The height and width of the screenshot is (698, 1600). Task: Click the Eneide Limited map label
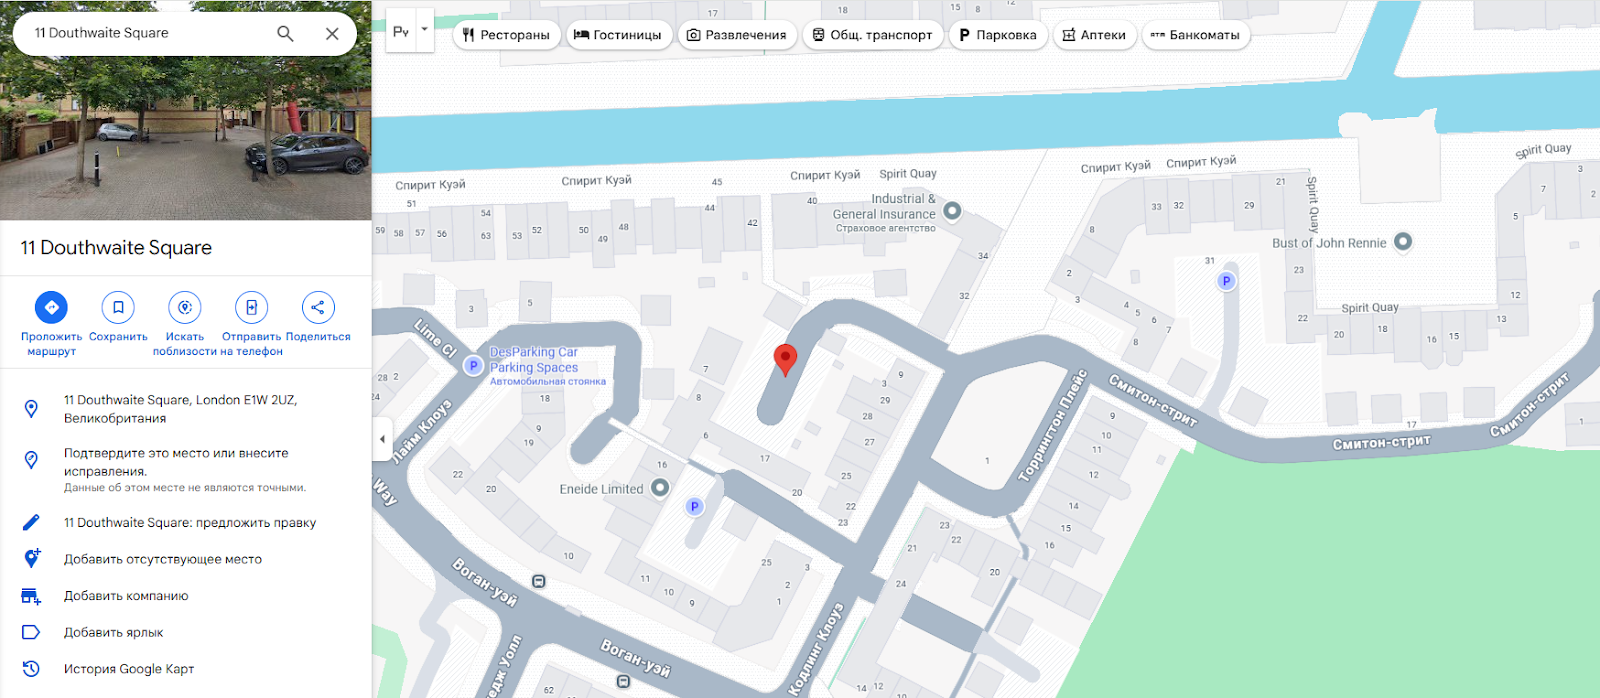click(x=601, y=489)
